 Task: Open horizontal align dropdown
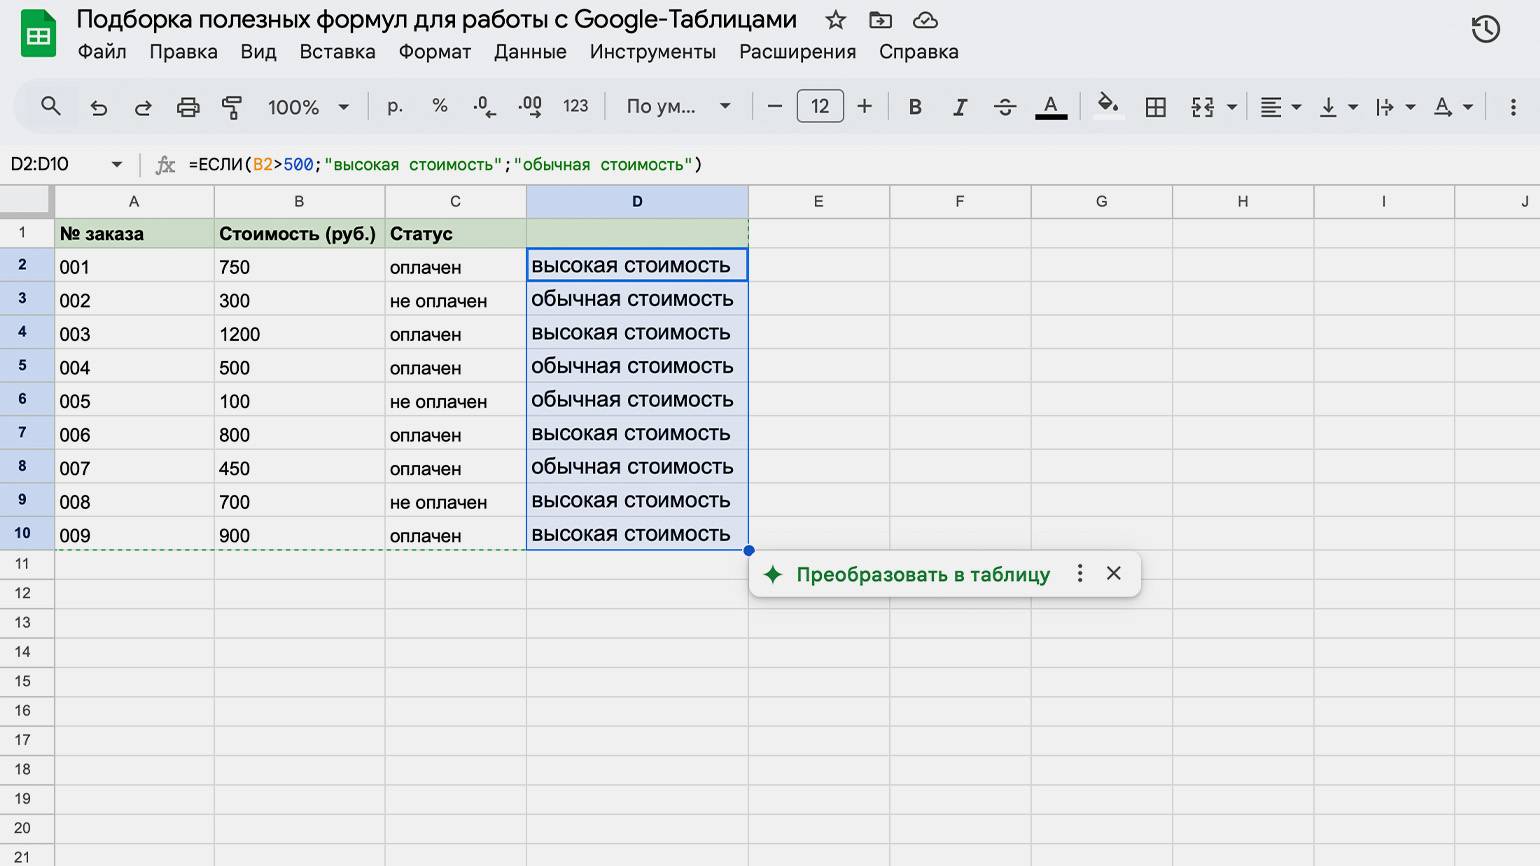coord(1280,107)
